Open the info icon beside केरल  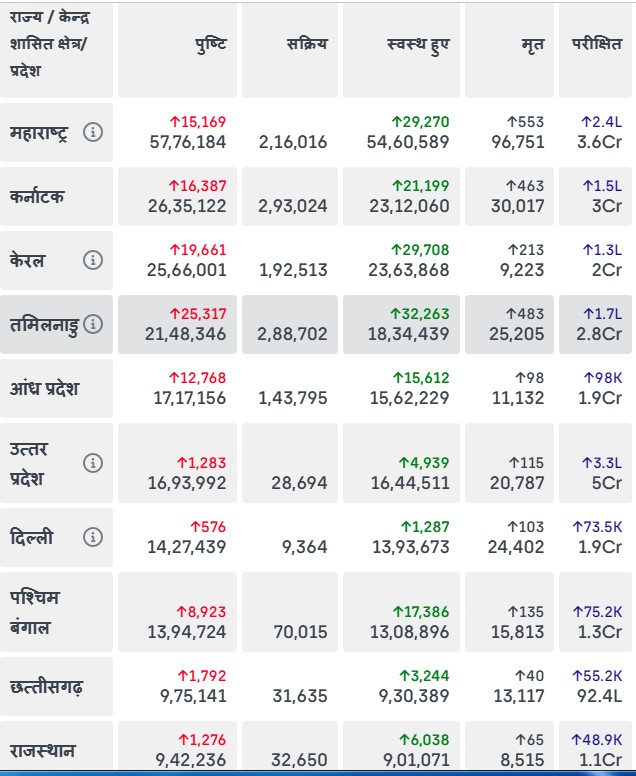point(93,260)
